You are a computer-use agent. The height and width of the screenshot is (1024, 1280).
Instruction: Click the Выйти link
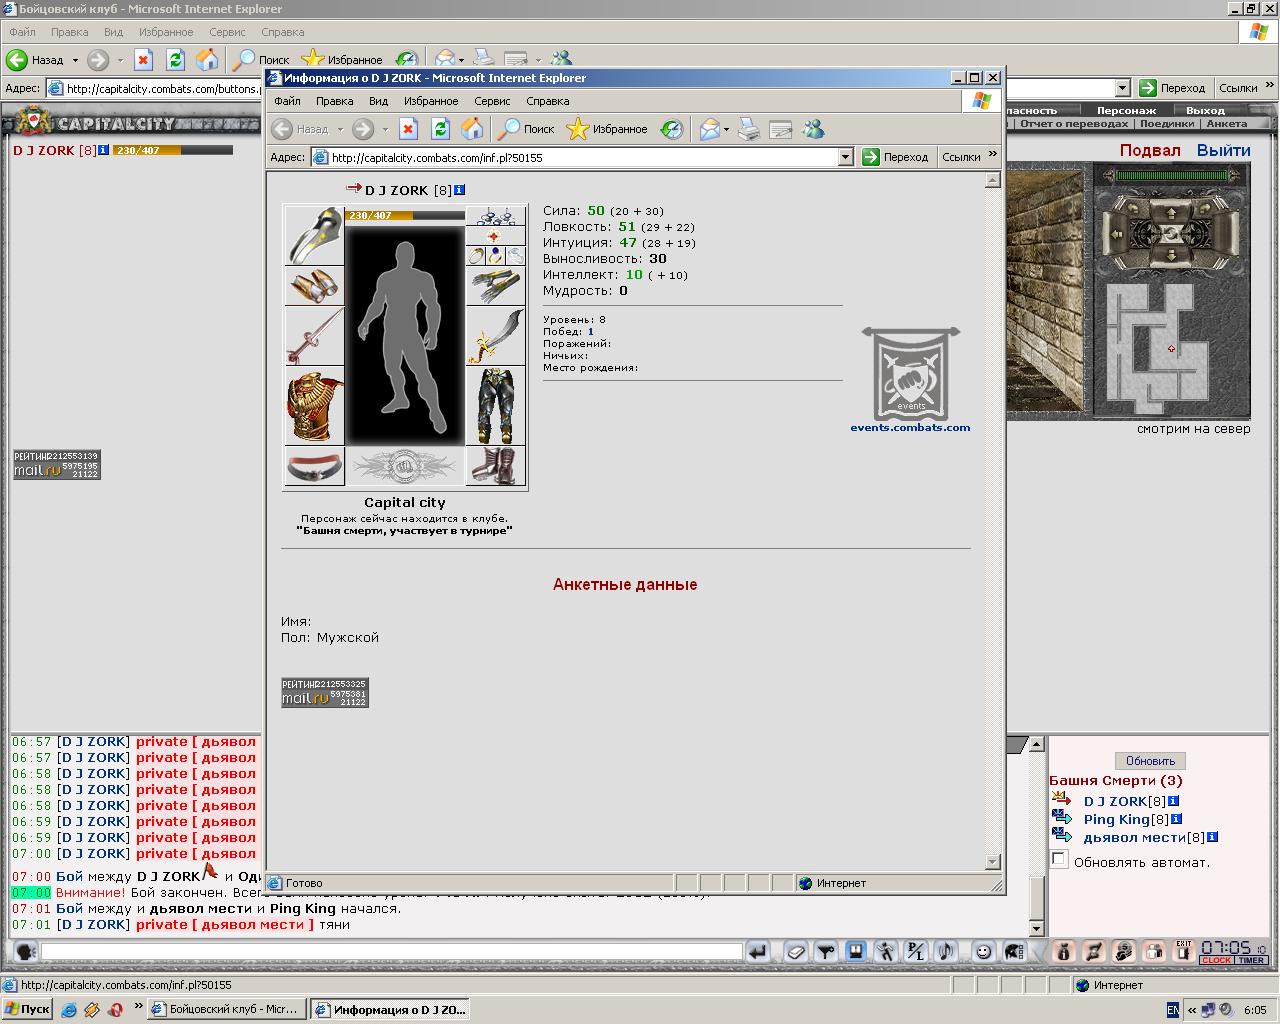(1223, 150)
